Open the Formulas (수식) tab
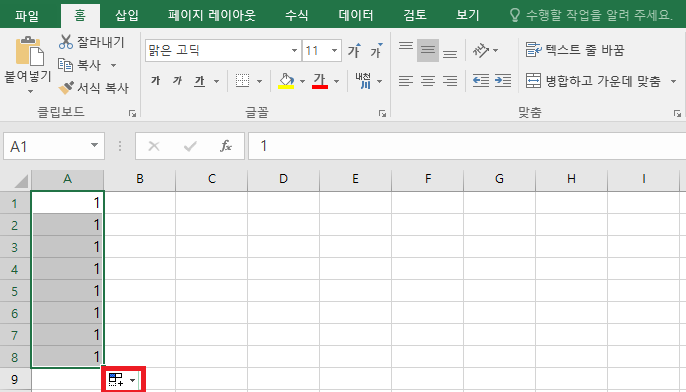Image resolution: width=686 pixels, height=392 pixels. coord(296,15)
